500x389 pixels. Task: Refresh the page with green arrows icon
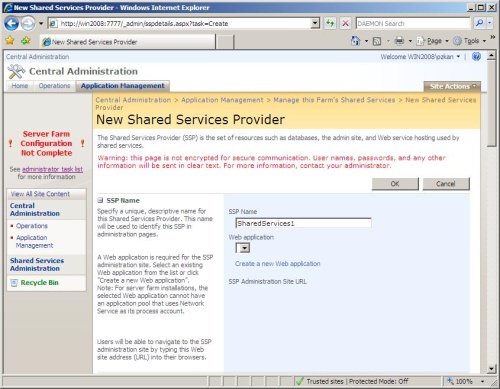tap(330, 23)
